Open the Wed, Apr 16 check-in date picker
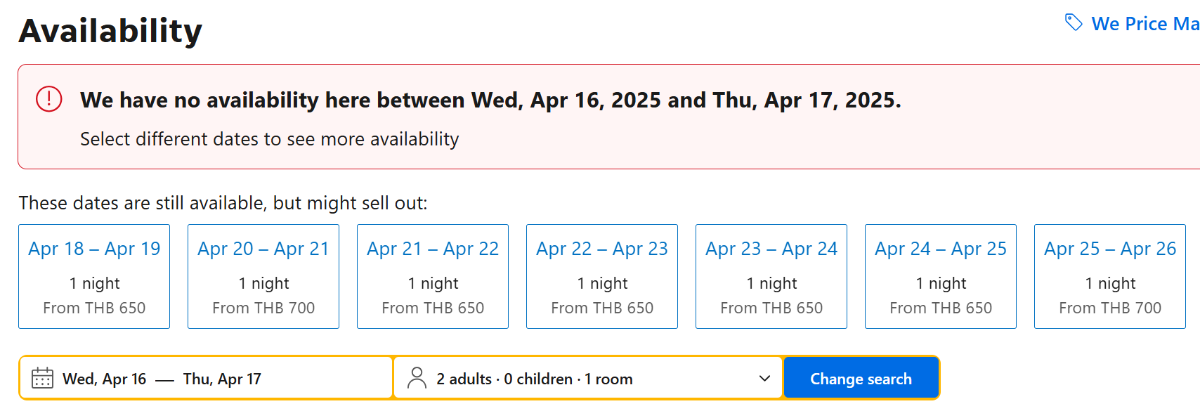 [x=104, y=379]
